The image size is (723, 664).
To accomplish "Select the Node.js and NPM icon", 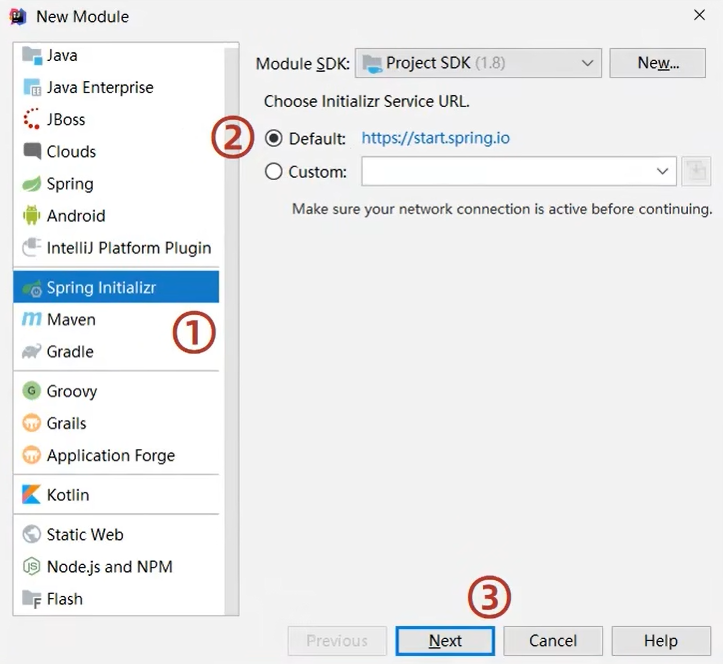I will coord(31,567).
